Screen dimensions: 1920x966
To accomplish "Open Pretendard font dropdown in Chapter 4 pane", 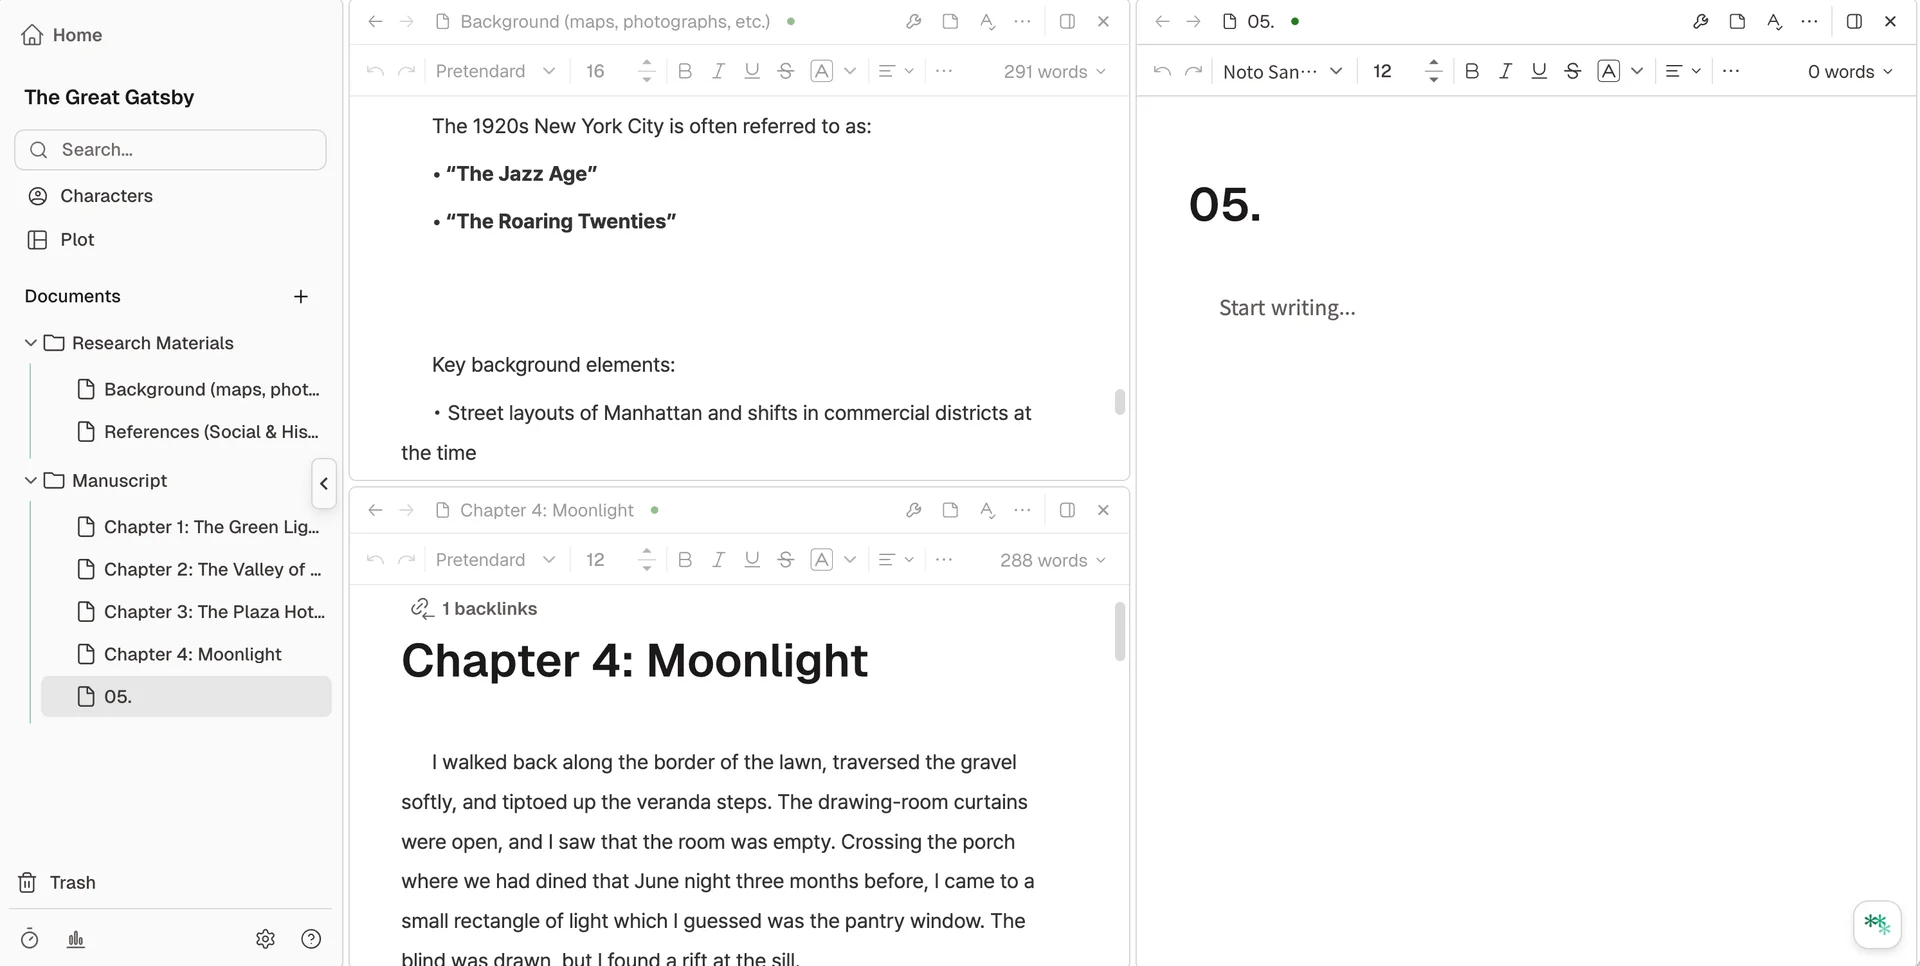I will [495, 560].
